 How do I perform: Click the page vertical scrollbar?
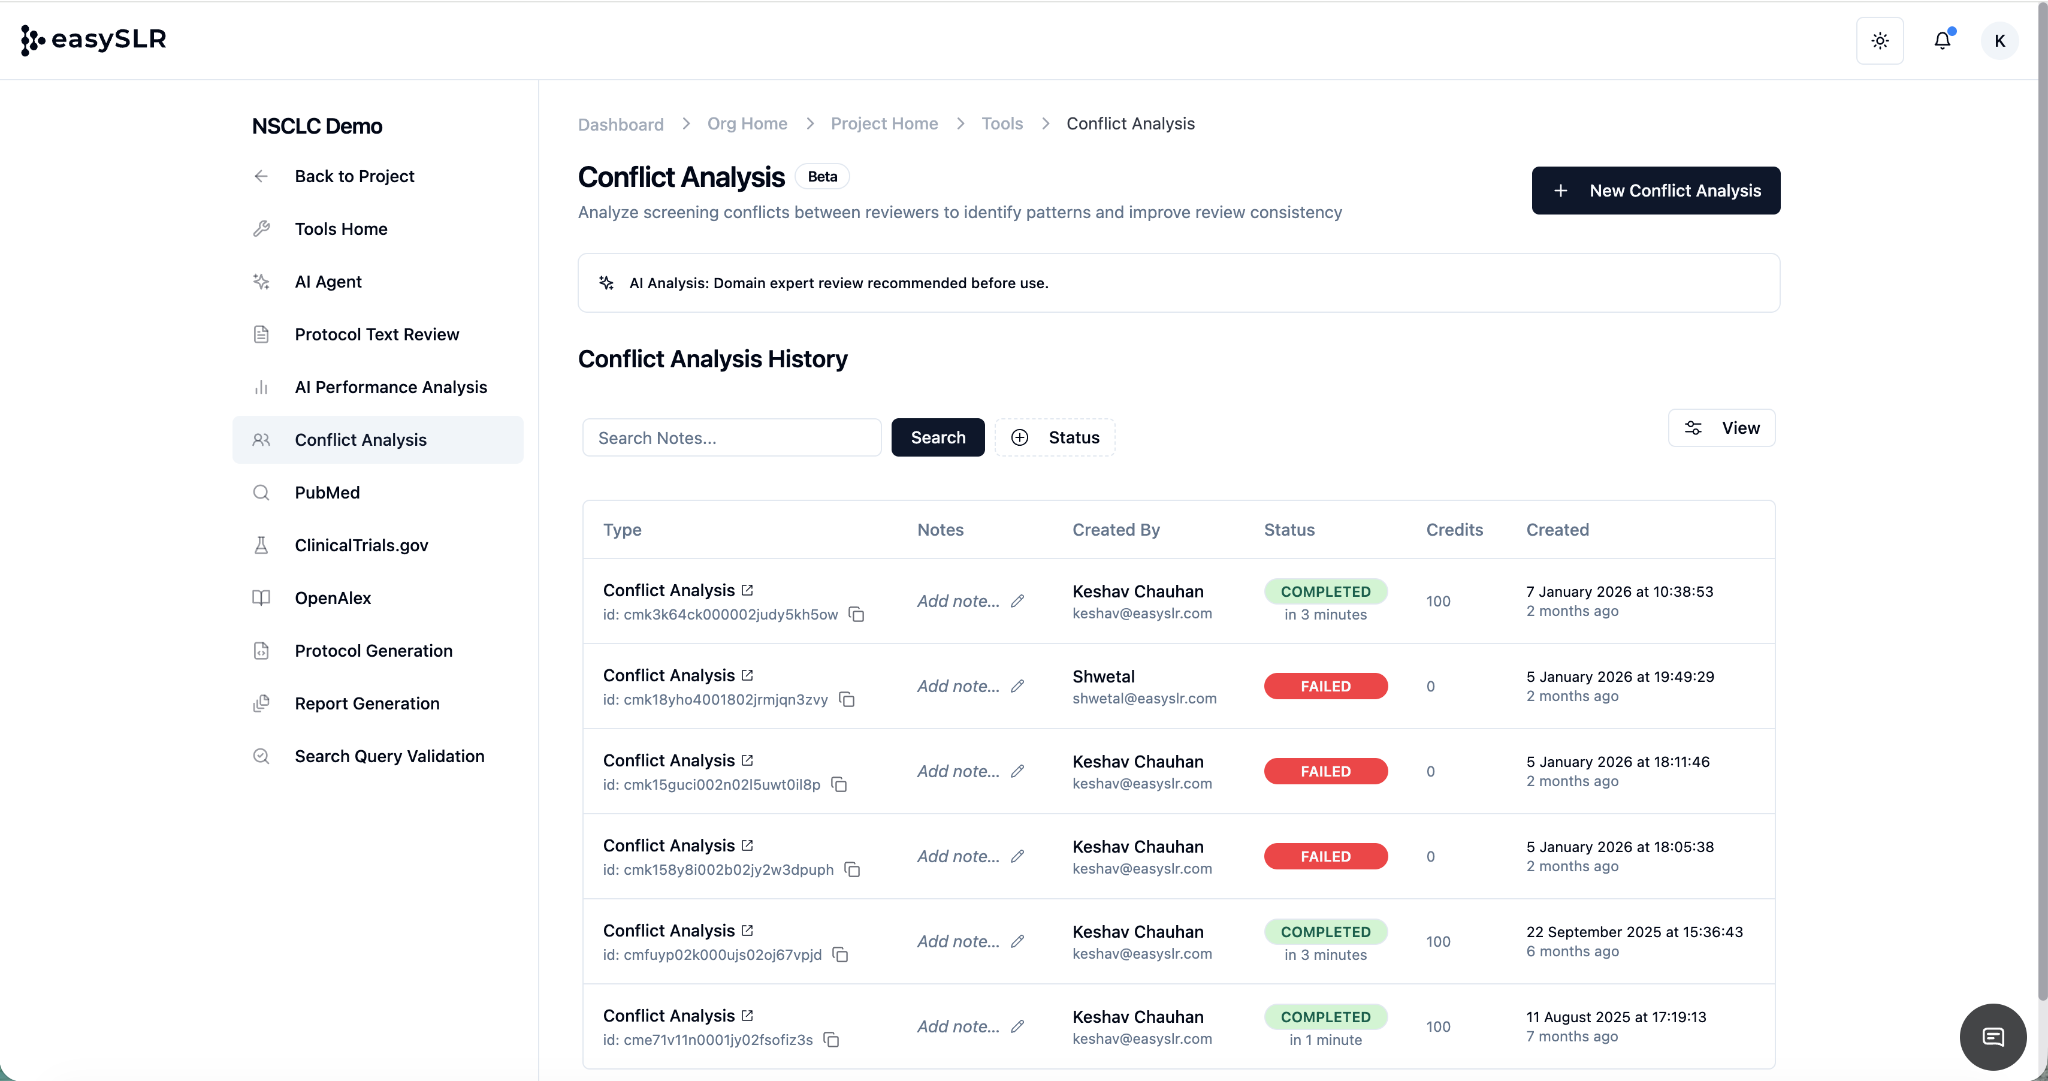click(x=2041, y=500)
